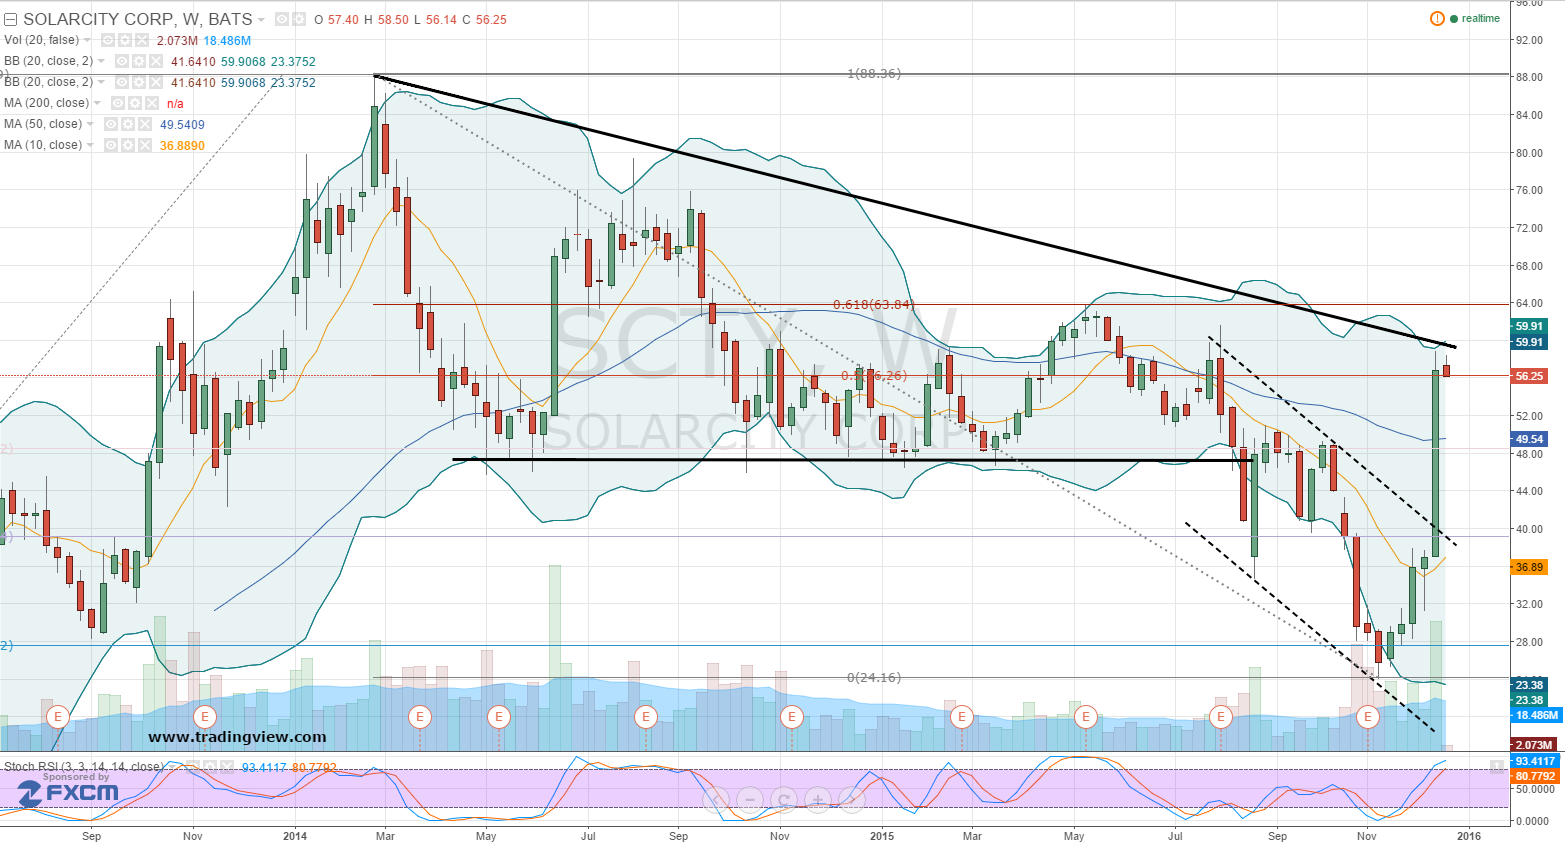Open the earnings marker at November 2015
The width and height of the screenshot is (1565, 847).
tap(1367, 717)
